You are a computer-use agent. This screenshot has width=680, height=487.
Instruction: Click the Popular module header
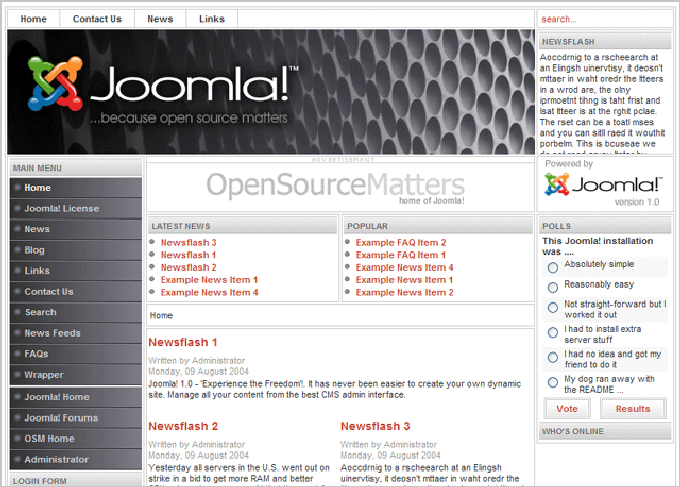(438, 226)
